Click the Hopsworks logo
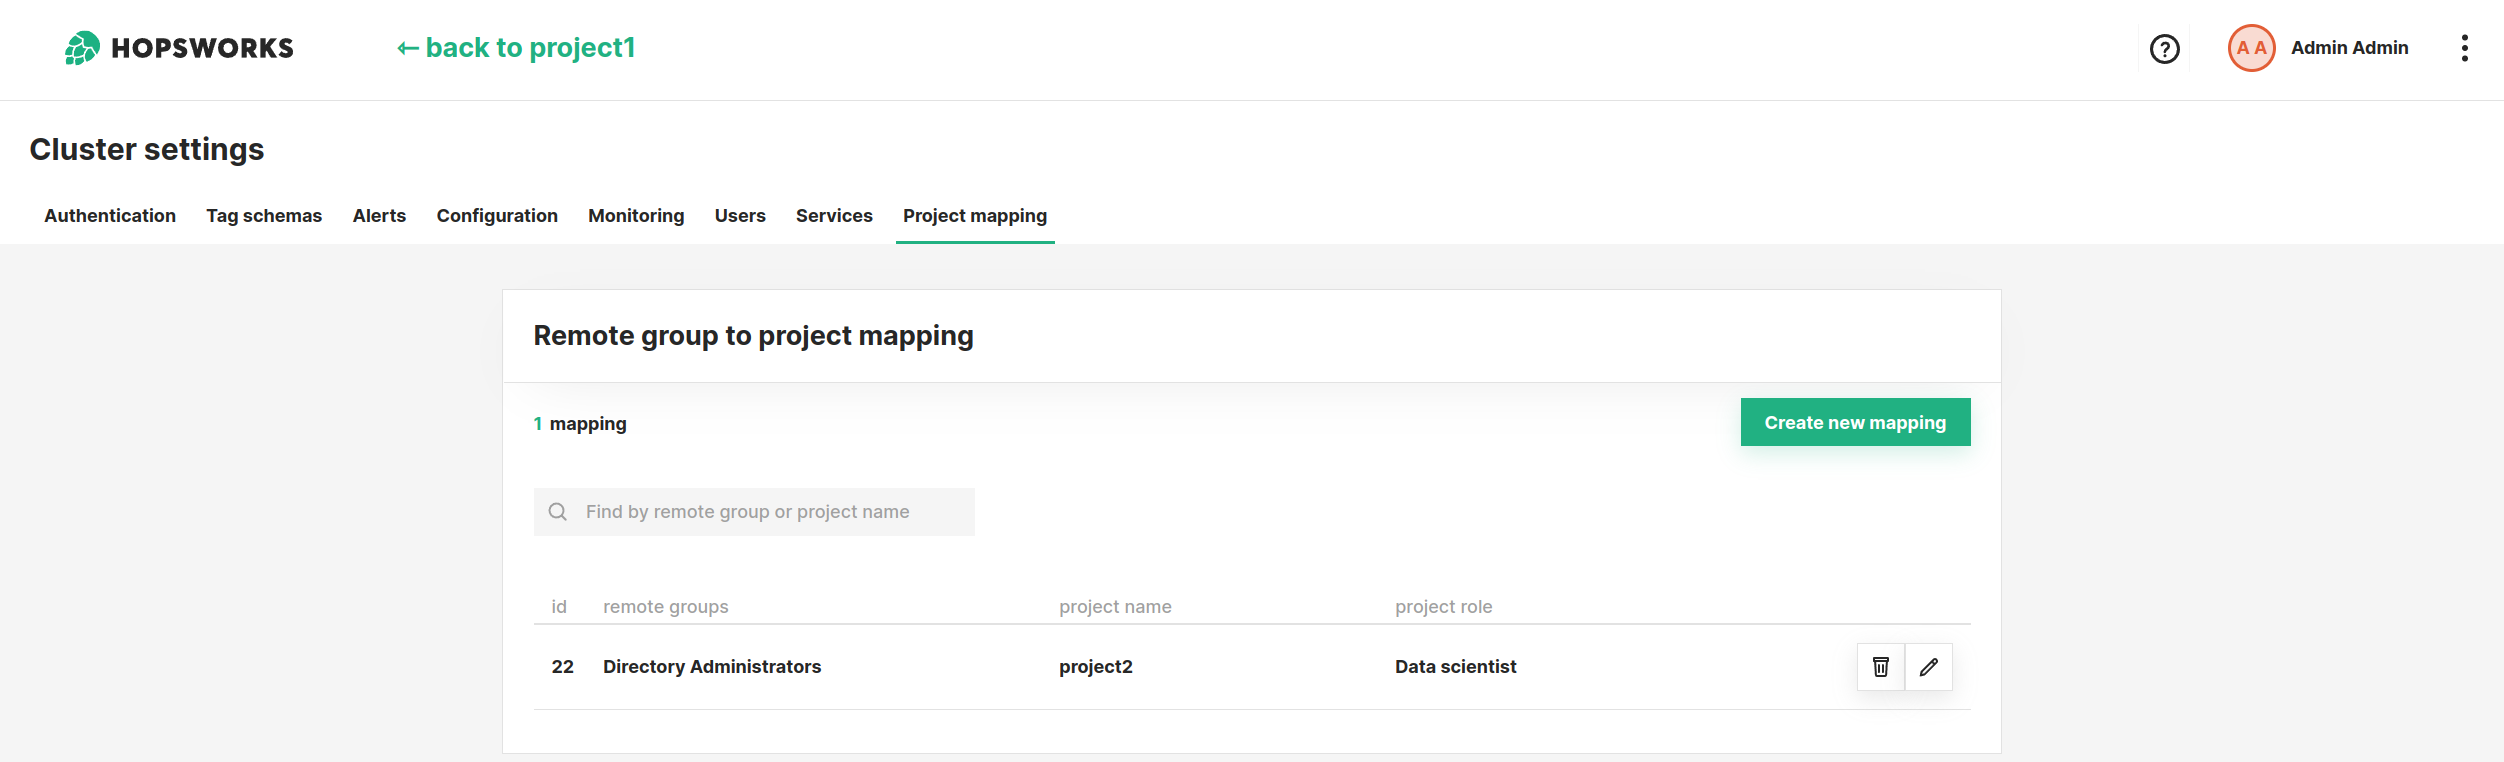Screen dimensions: 2504x762 click(x=179, y=48)
